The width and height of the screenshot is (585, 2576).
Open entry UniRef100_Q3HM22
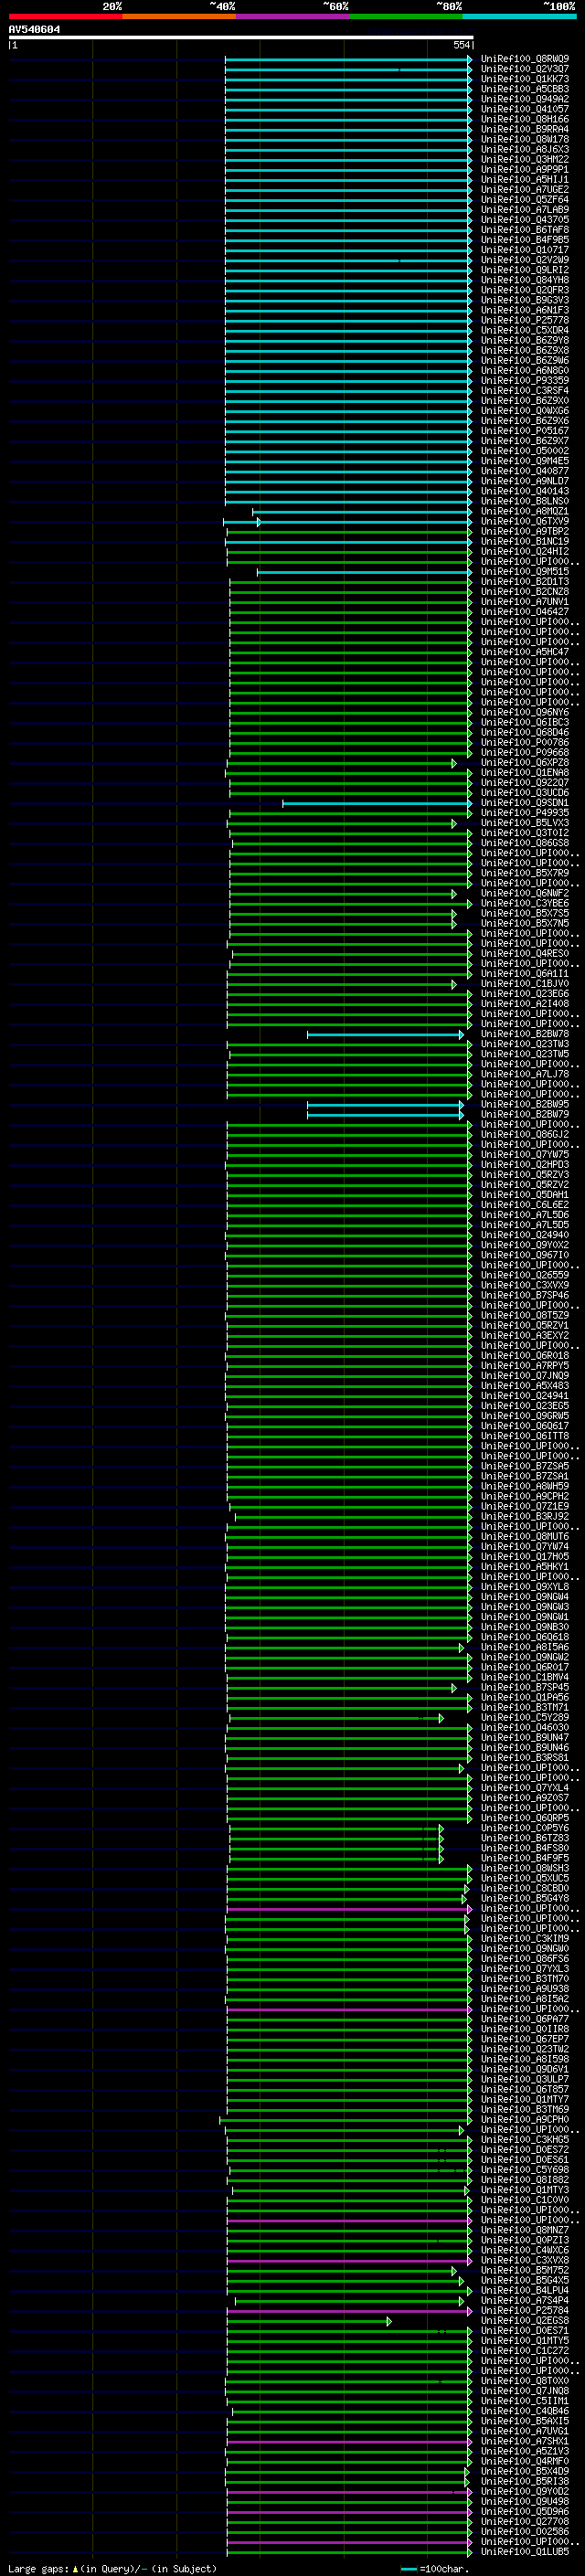[x=525, y=159]
